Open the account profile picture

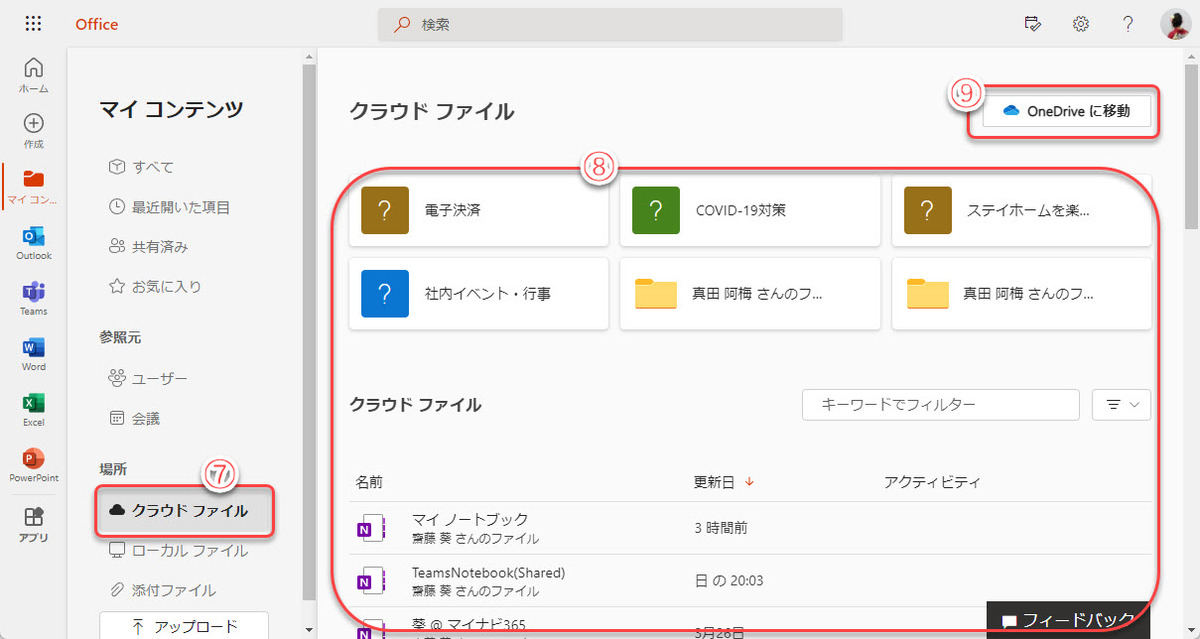click(x=1175, y=24)
